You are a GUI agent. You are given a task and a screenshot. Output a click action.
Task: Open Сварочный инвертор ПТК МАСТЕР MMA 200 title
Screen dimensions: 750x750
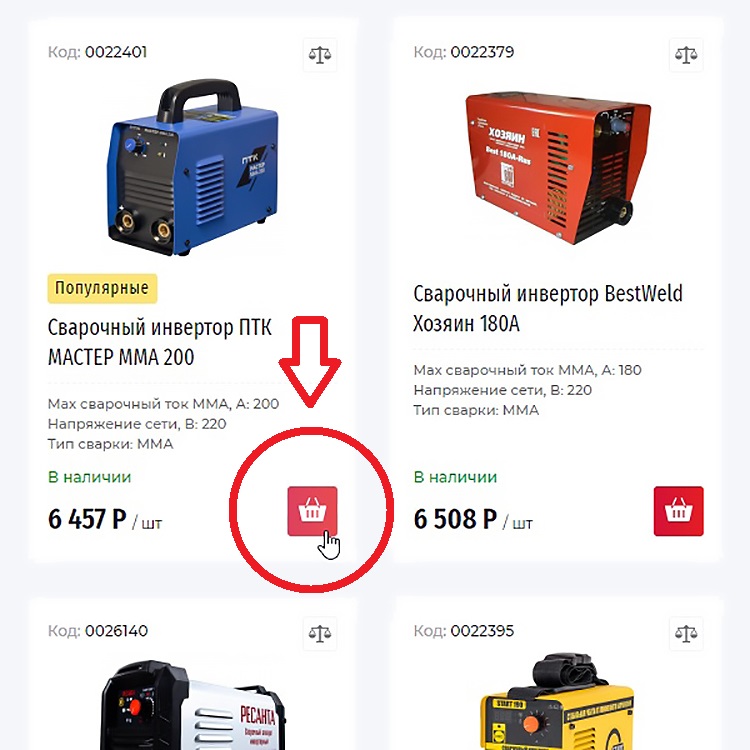tap(160, 342)
